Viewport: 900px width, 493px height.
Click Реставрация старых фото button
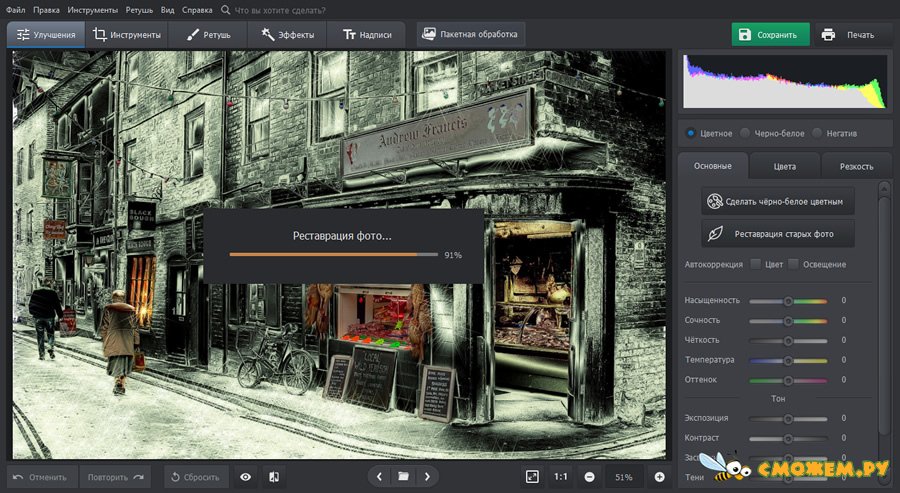pos(778,234)
